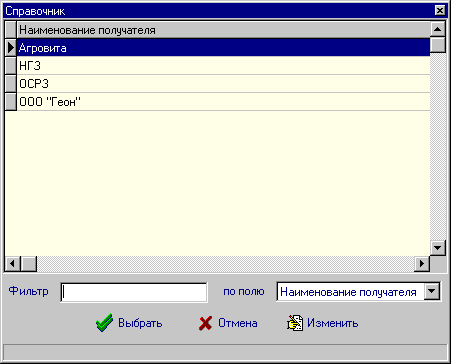Click row selector beside НГЗ
Image resolution: width=451 pixels, height=364 pixels.
coord(11,66)
